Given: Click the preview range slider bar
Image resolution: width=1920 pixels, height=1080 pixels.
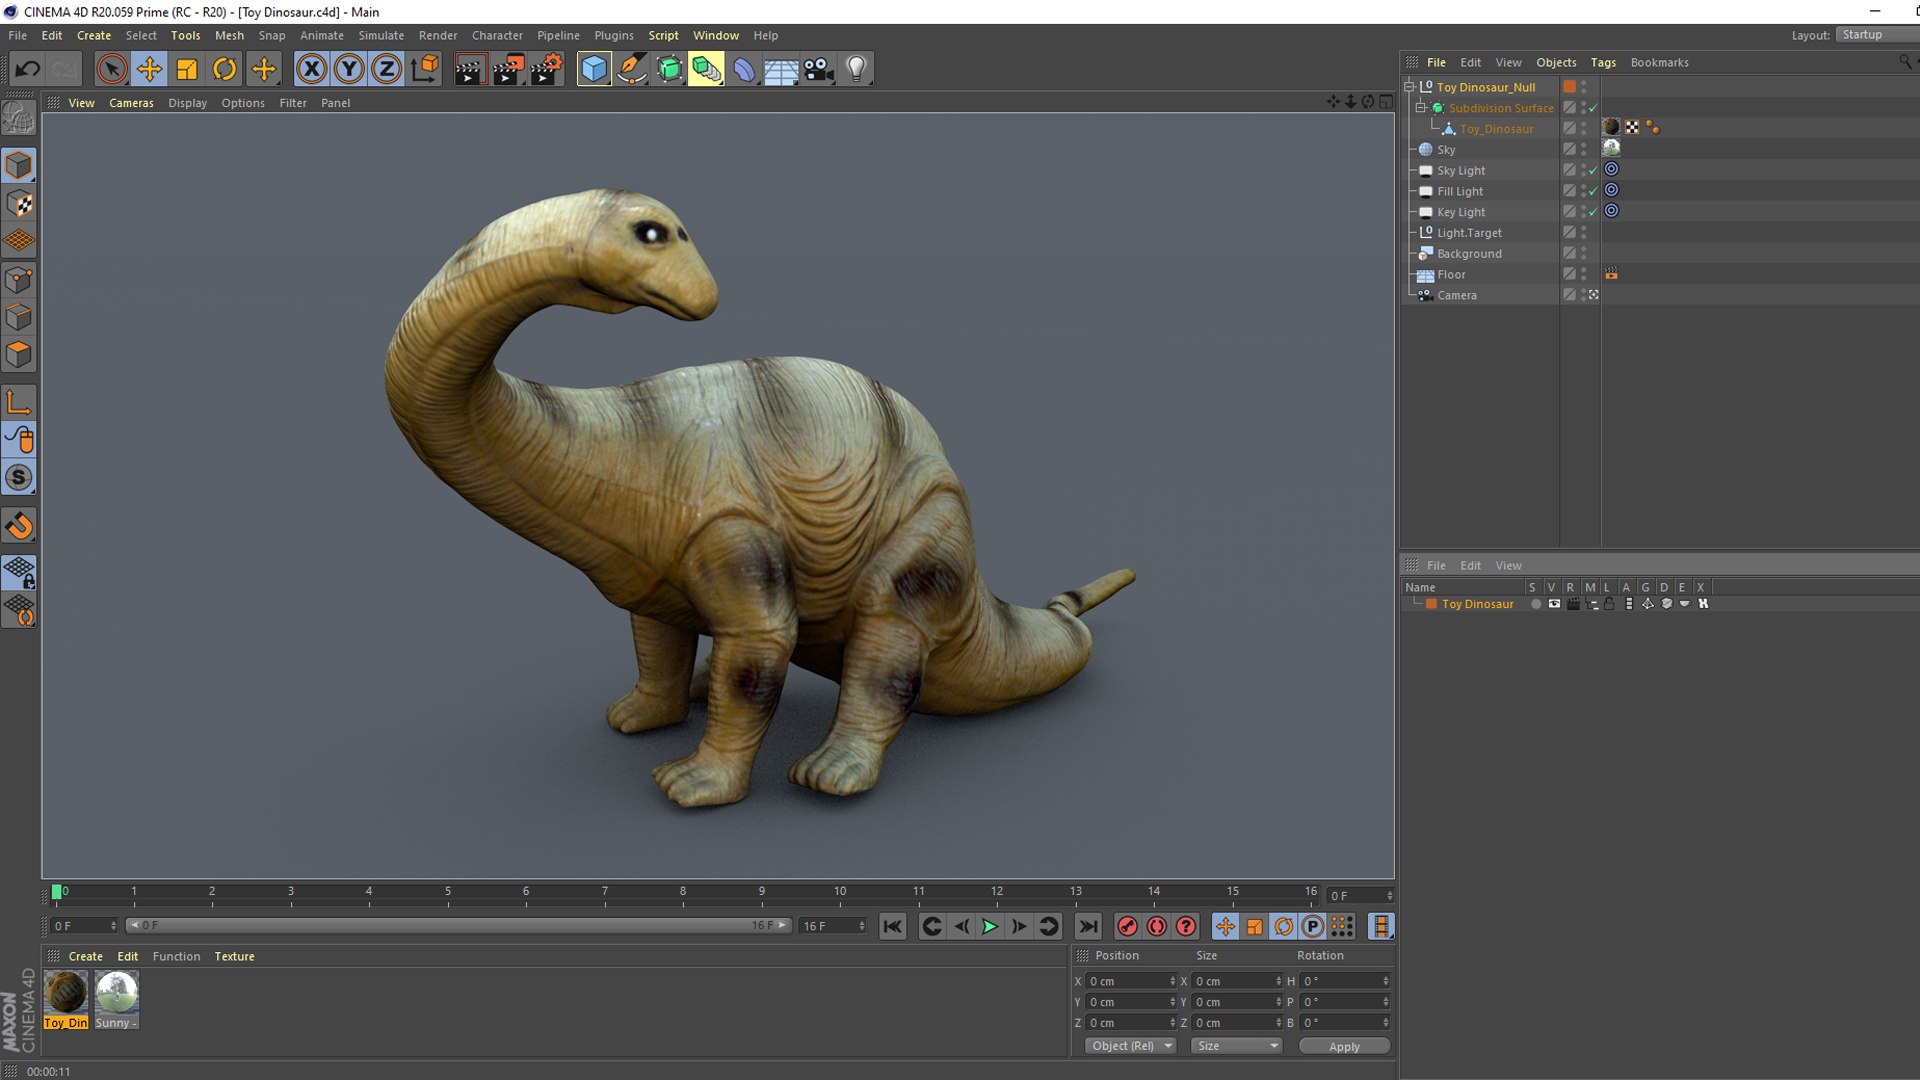Looking at the screenshot, I should (459, 926).
